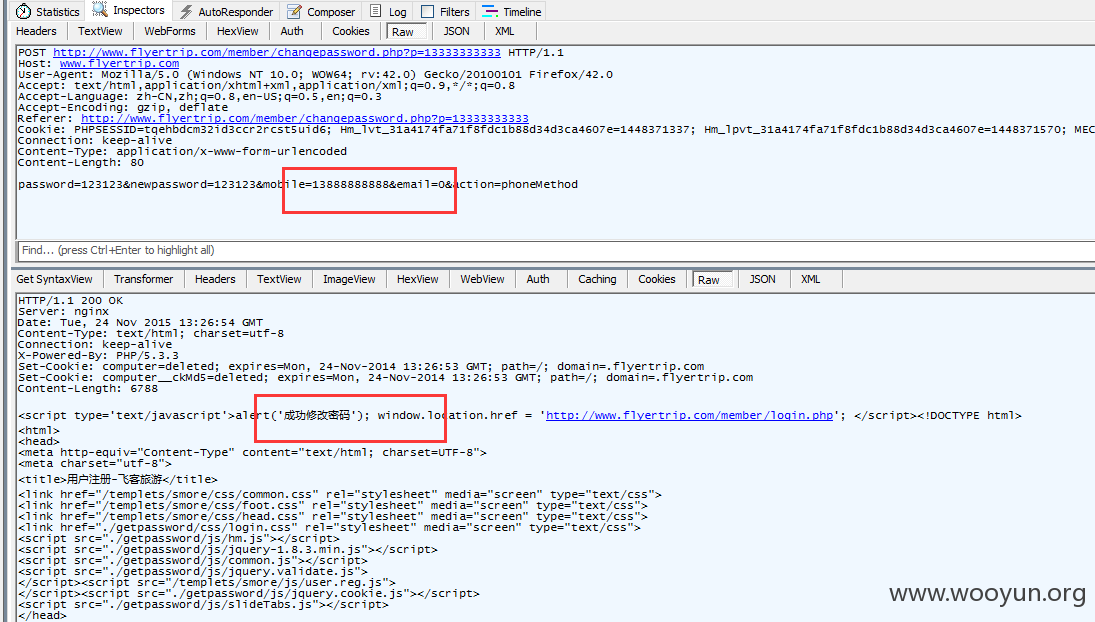This screenshot has height=622, width=1095.
Task: Click the request body password line
Action: (x=298, y=184)
